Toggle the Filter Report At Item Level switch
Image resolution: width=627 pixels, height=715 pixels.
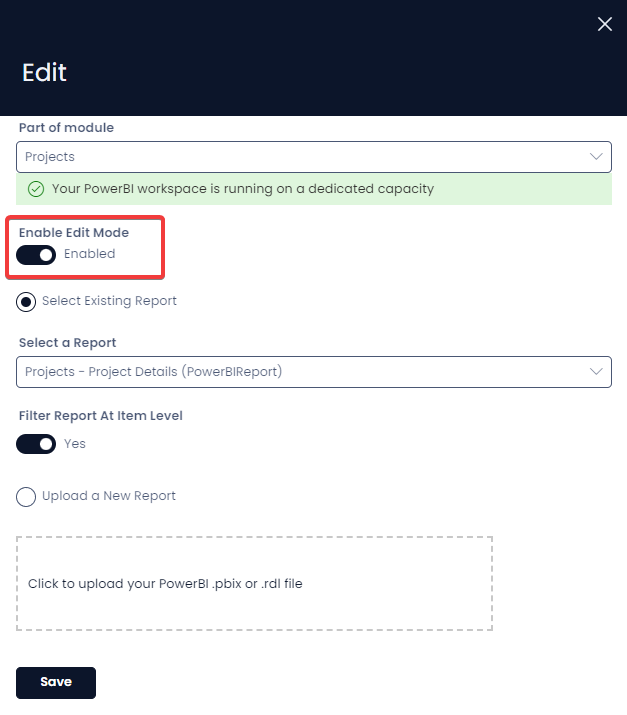36,444
